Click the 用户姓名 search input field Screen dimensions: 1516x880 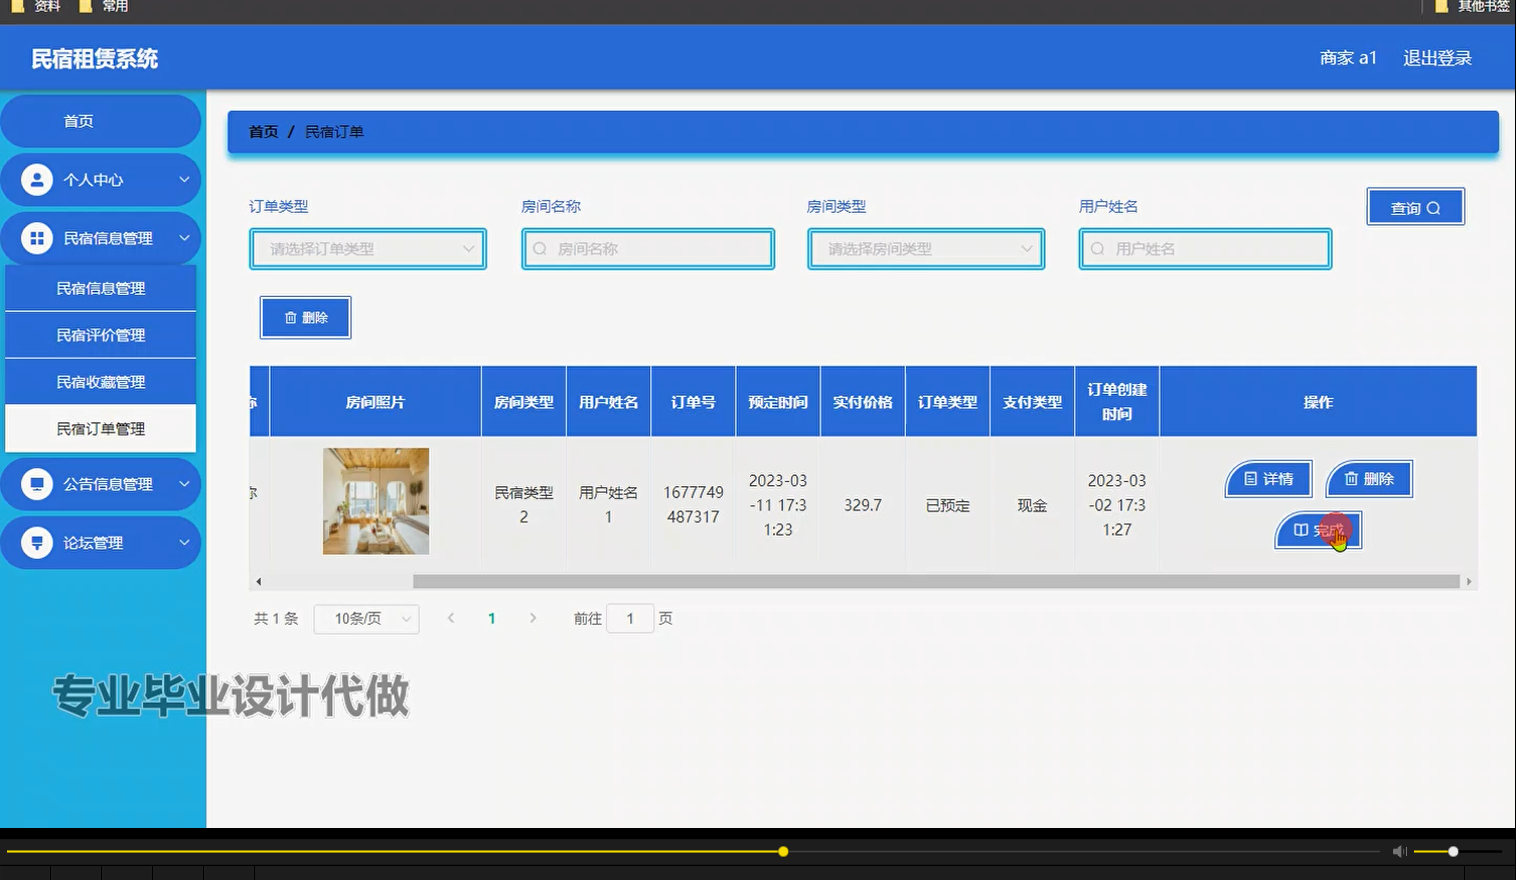coord(1204,248)
